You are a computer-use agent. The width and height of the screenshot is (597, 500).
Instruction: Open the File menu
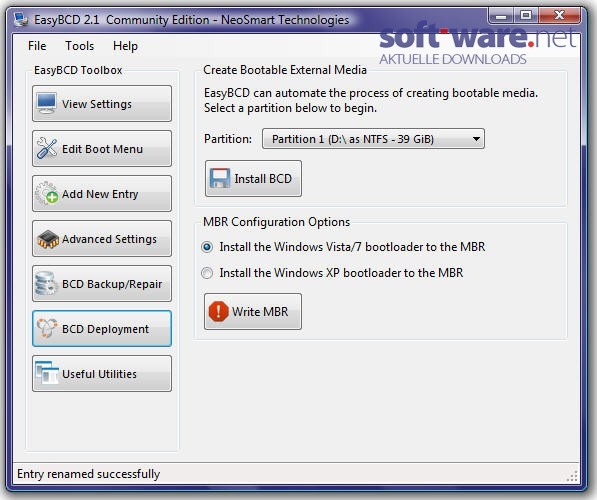point(37,46)
